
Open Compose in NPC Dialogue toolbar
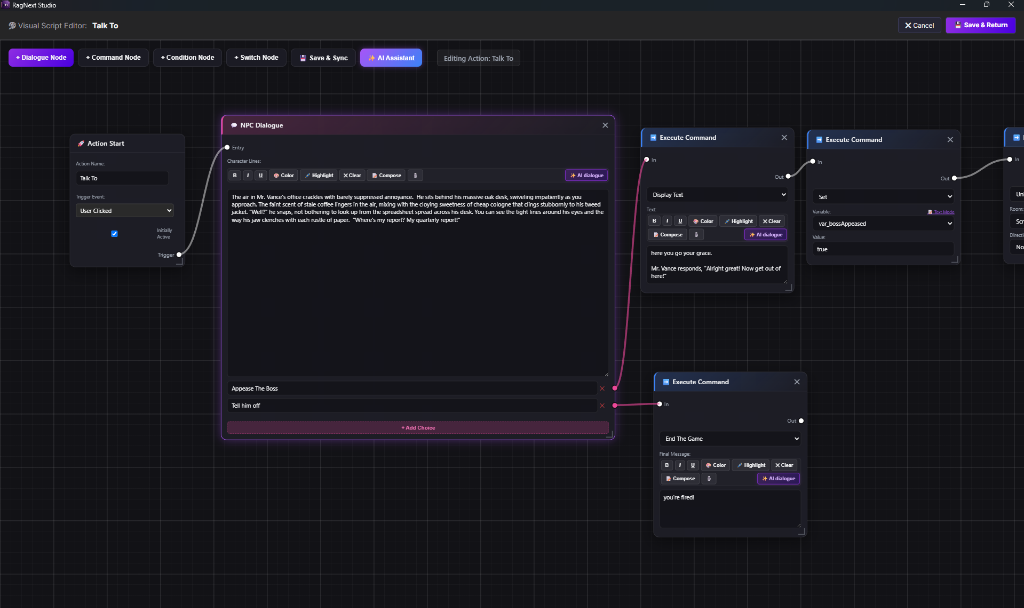coord(386,175)
